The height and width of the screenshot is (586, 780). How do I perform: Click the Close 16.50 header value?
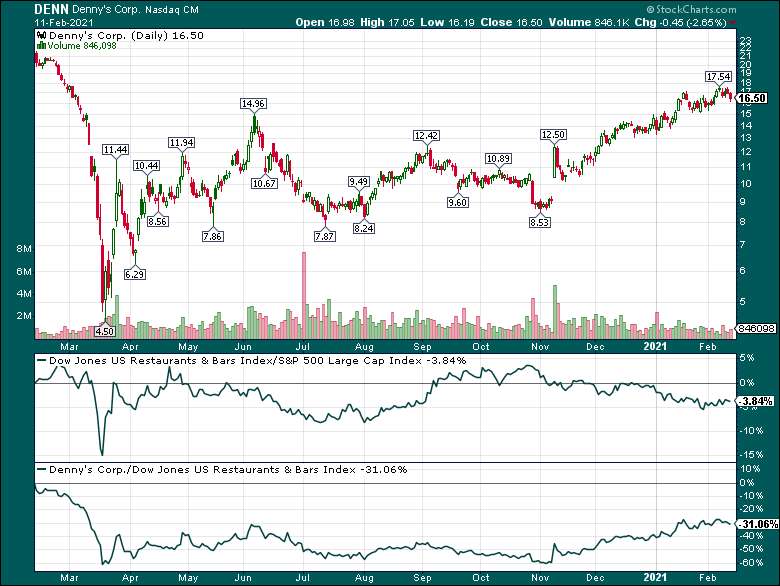tap(511, 22)
